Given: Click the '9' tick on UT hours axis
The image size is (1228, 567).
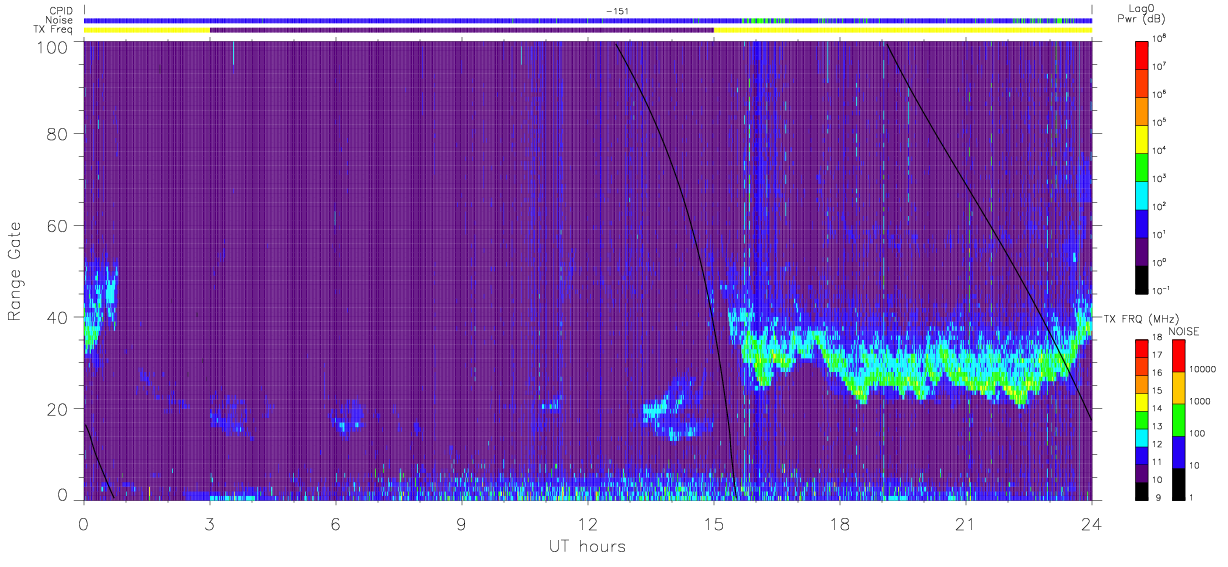Looking at the screenshot, I should (461, 523).
